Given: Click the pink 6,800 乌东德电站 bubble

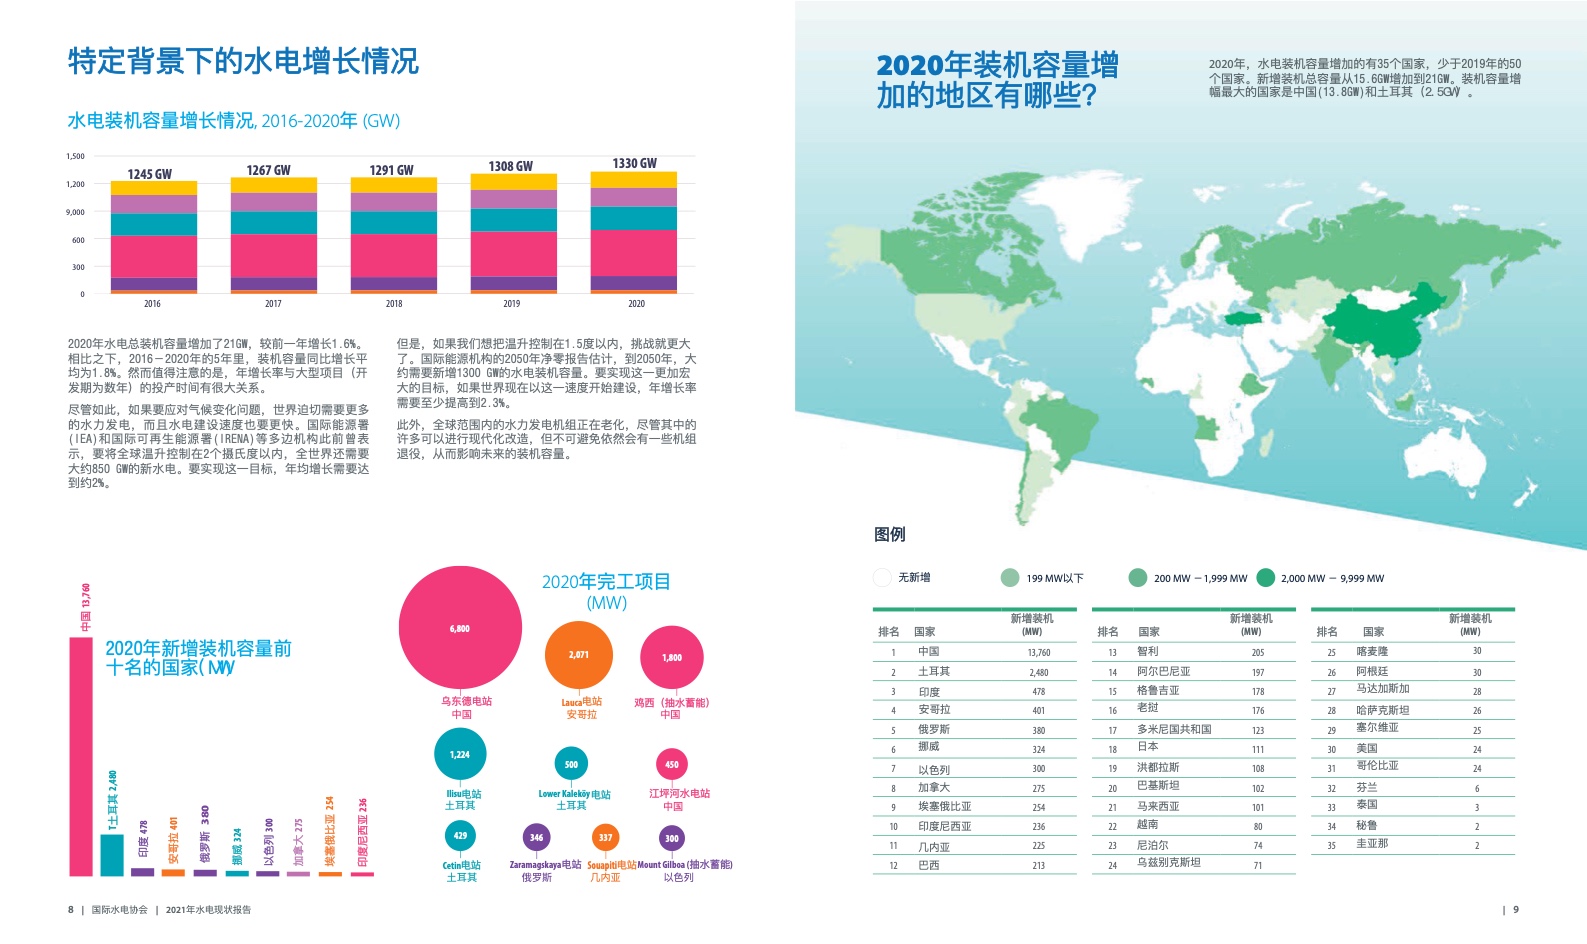Looking at the screenshot, I should [x=460, y=628].
